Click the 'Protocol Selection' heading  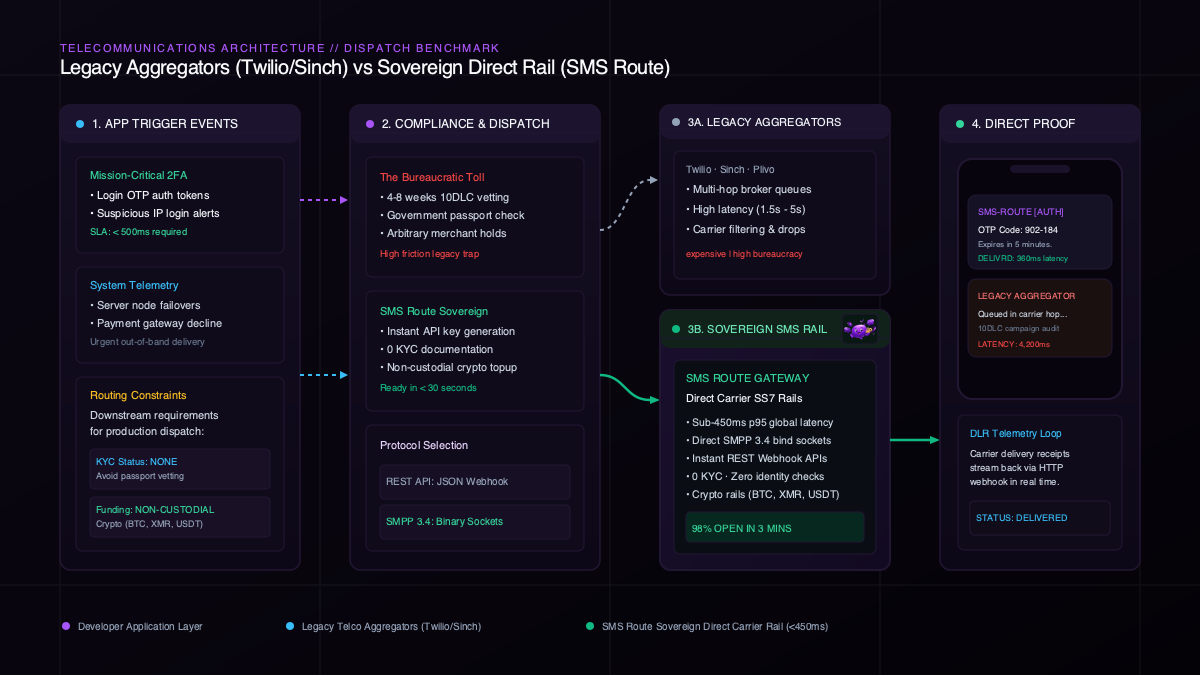(x=424, y=445)
